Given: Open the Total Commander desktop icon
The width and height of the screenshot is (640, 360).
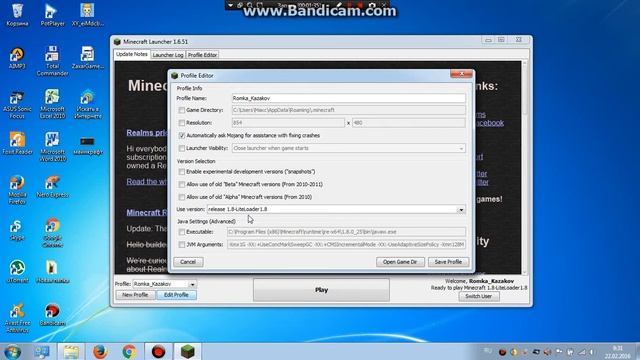Looking at the screenshot, I should (52, 61).
